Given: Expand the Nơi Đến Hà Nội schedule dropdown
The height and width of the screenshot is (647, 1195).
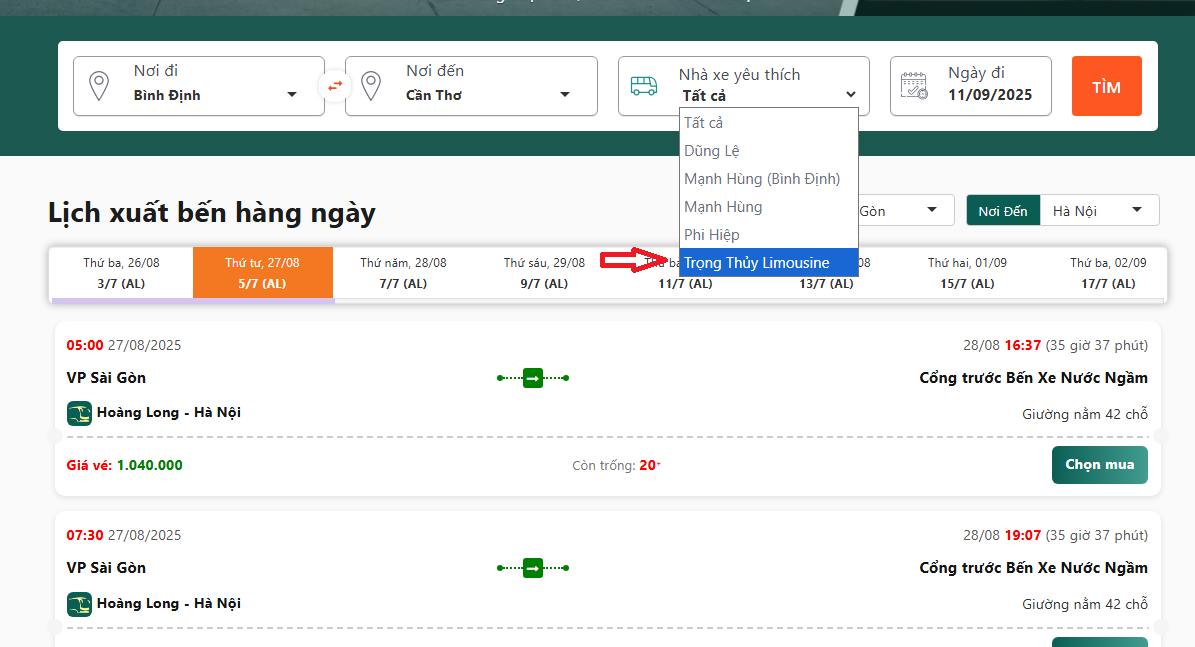Looking at the screenshot, I should point(1098,211).
